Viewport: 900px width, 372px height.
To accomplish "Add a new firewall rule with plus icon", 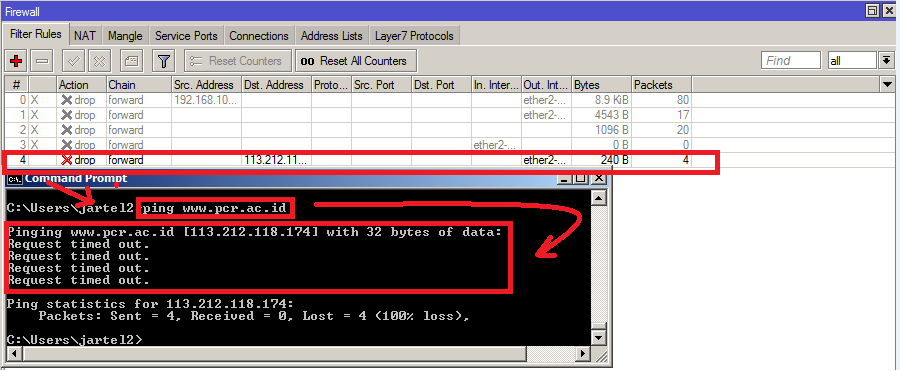I will (x=16, y=61).
